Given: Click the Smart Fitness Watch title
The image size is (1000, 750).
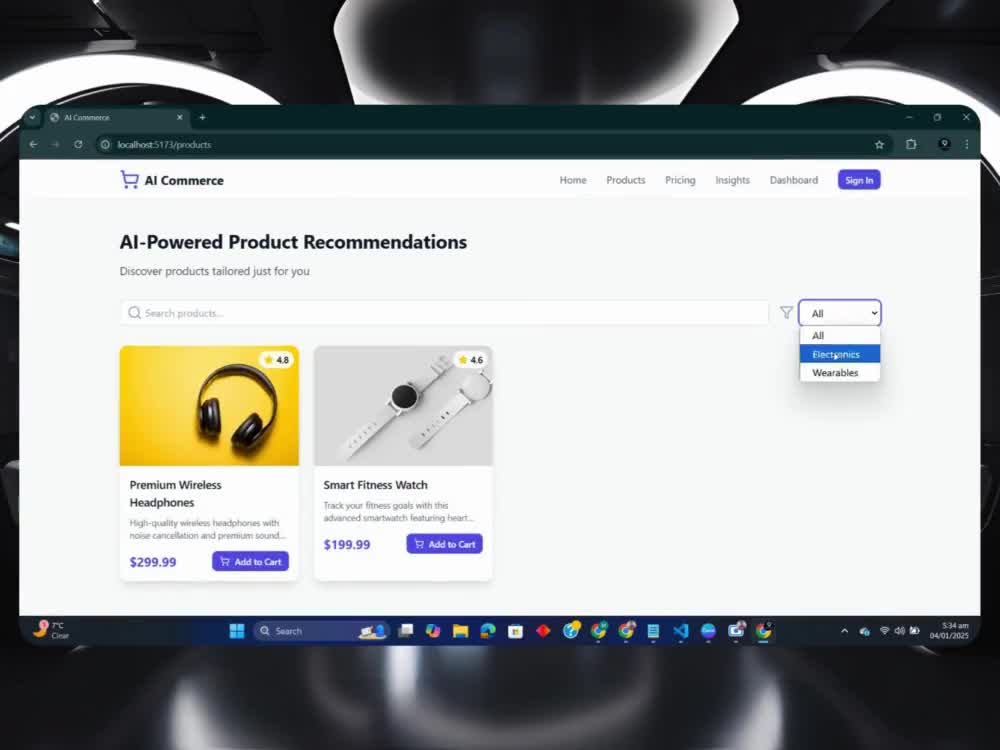Looking at the screenshot, I should click(375, 485).
